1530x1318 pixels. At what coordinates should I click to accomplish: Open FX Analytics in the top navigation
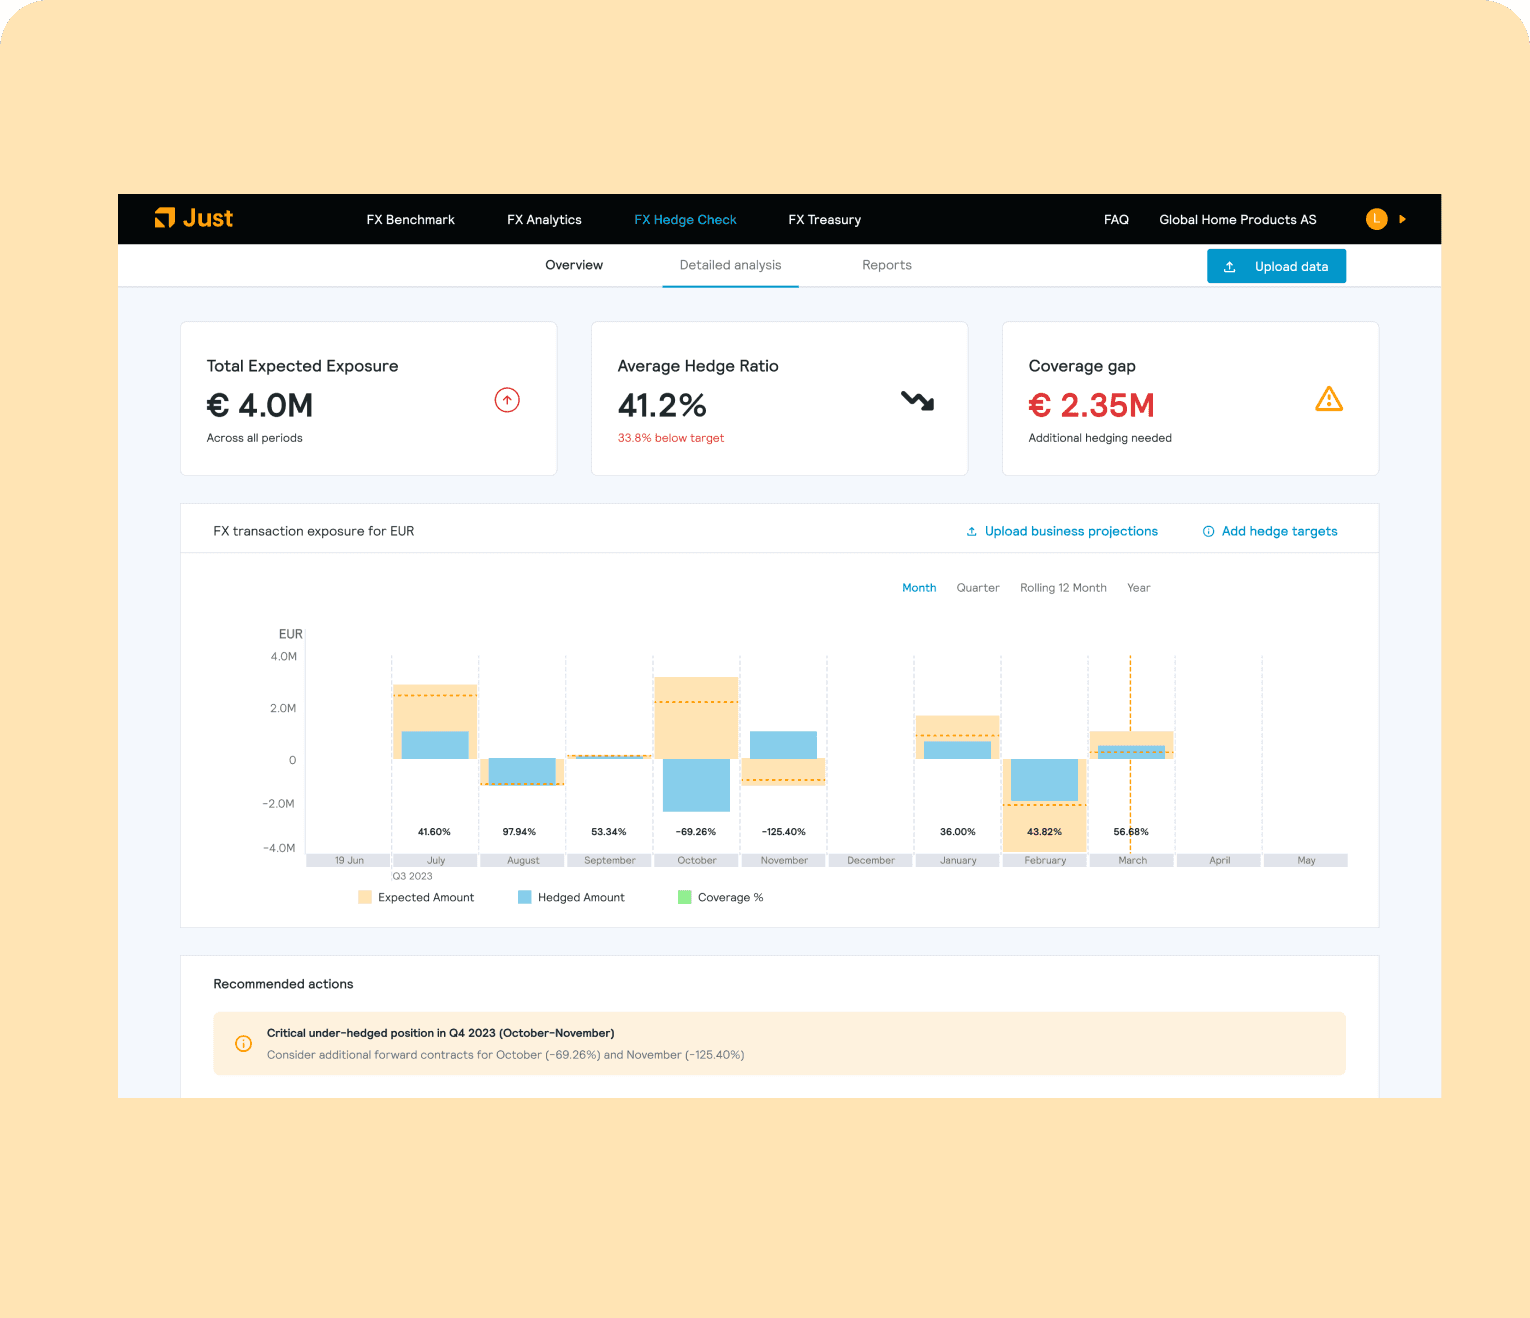pos(544,219)
